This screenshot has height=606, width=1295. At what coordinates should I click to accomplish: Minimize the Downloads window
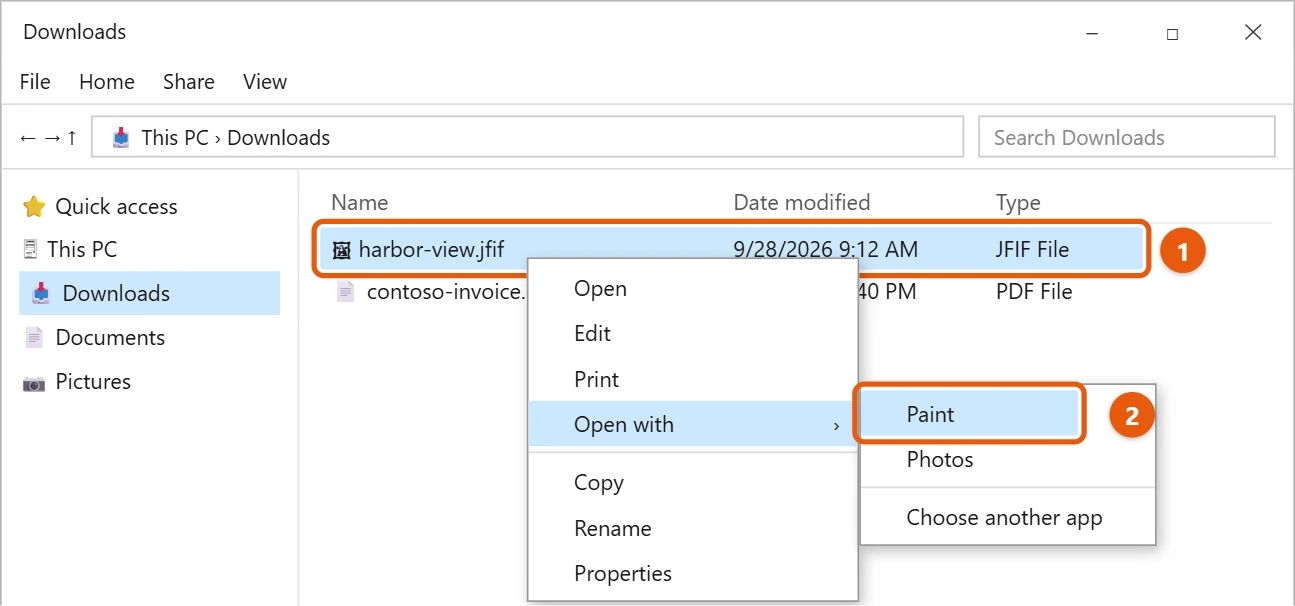pyautogui.click(x=1091, y=33)
